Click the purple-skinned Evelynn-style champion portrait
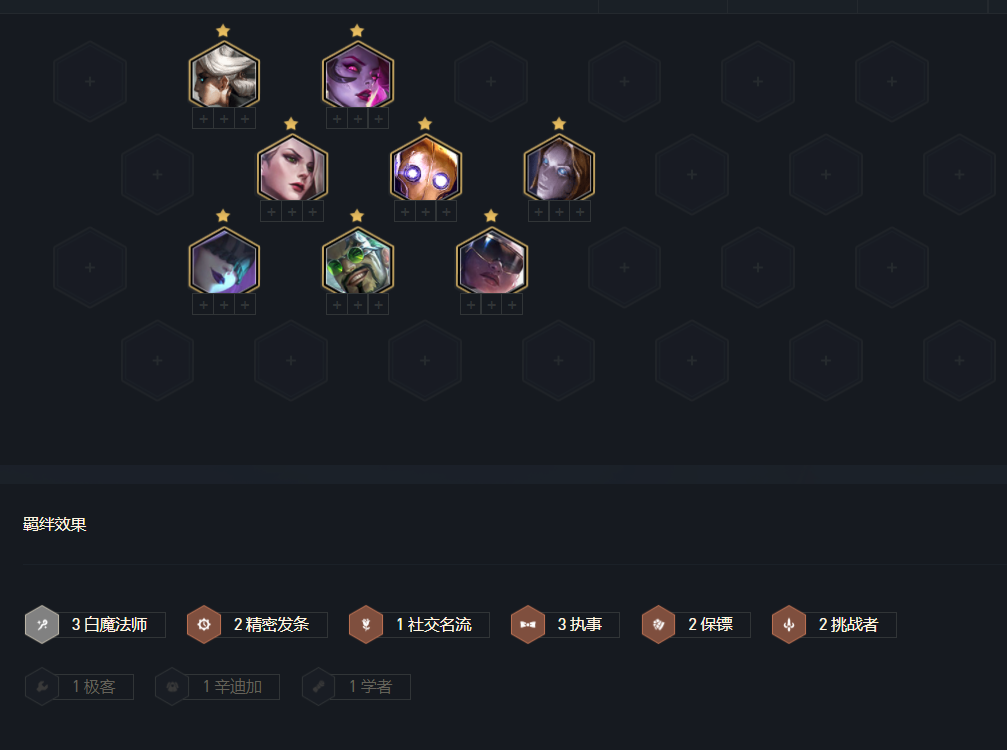The width and height of the screenshot is (1007, 750). [358, 76]
